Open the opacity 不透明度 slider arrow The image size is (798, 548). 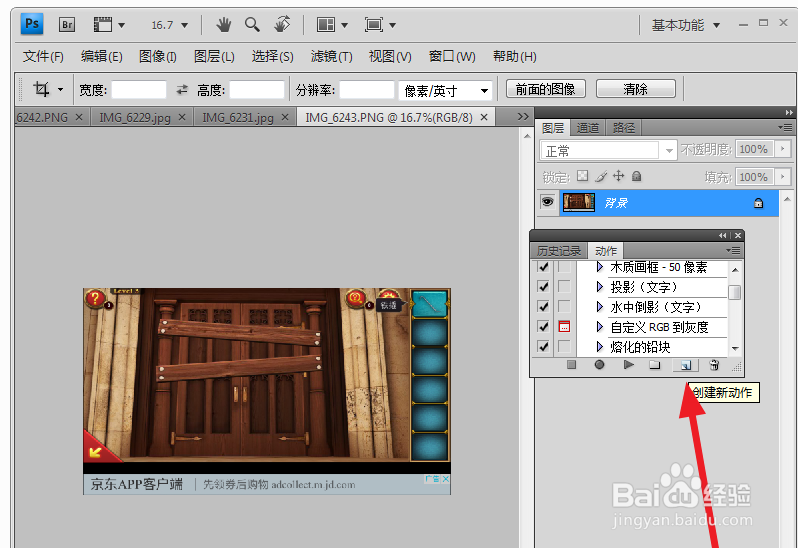(783, 149)
